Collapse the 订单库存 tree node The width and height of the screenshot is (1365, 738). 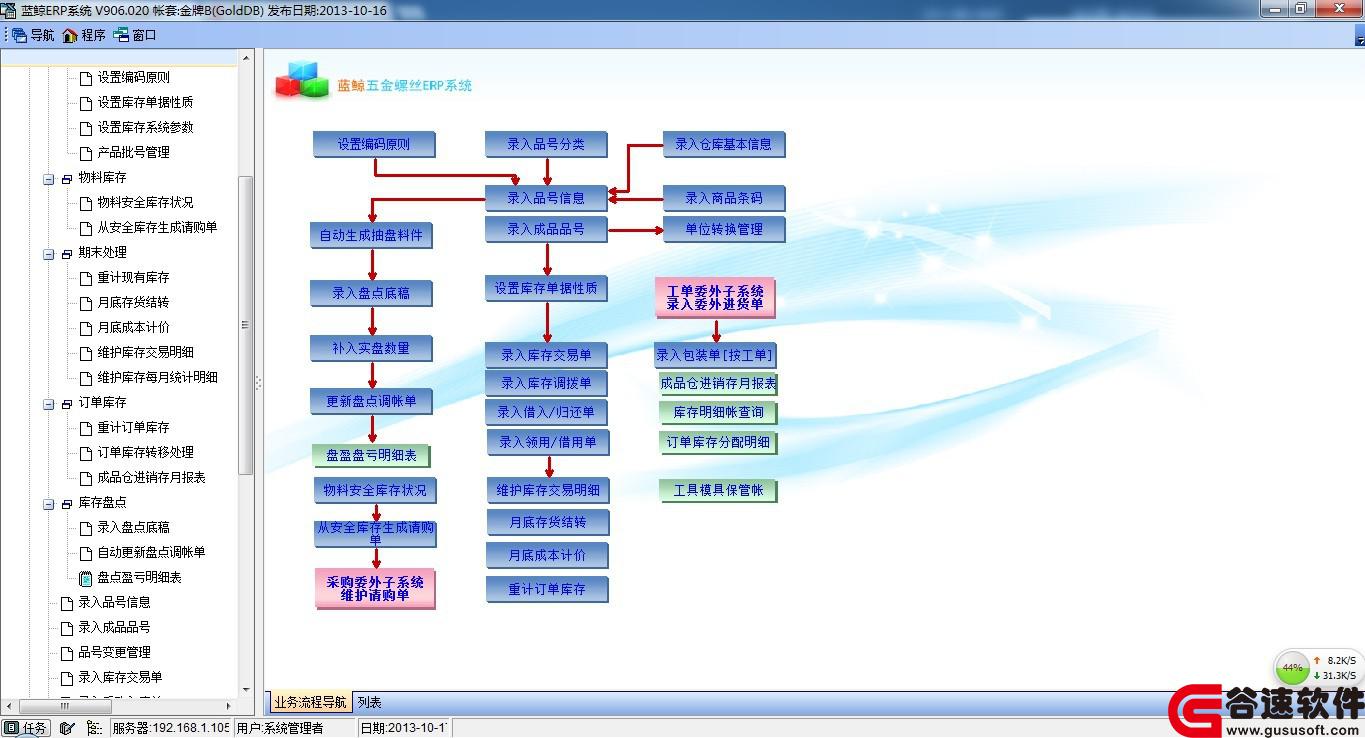pyautogui.click(x=48, y=403)
